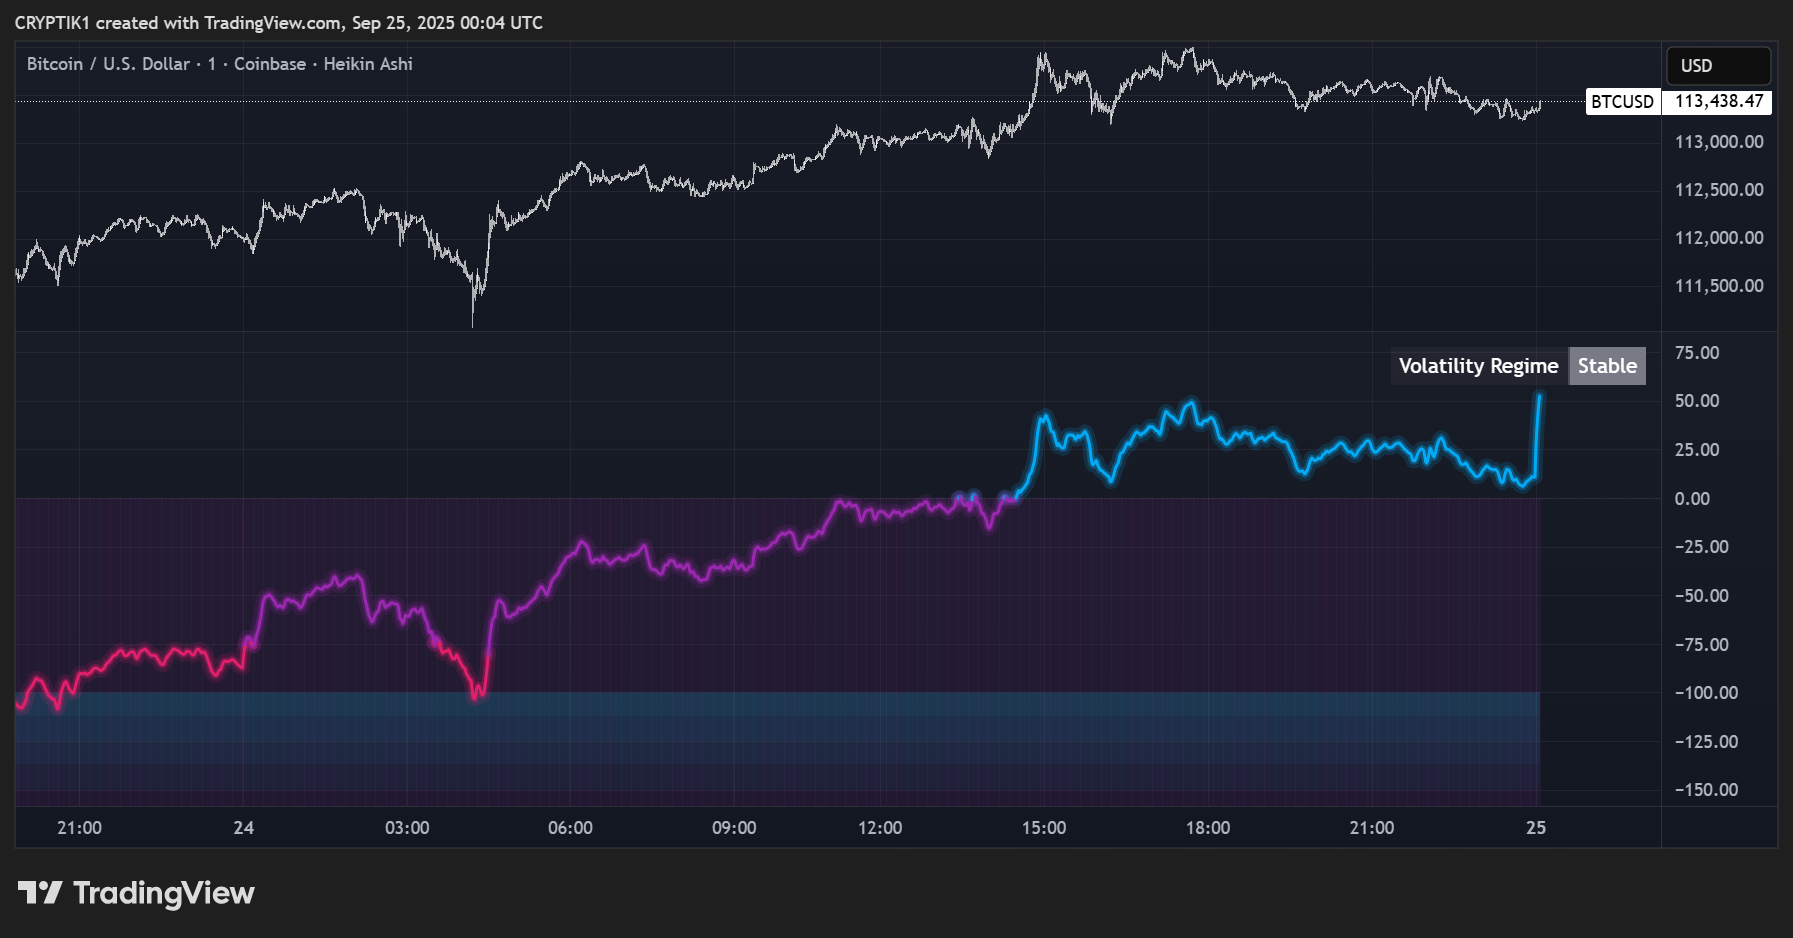Click the TradingView logo at bottom
Screen dimensions: 1793x938
tap(136, 892)
